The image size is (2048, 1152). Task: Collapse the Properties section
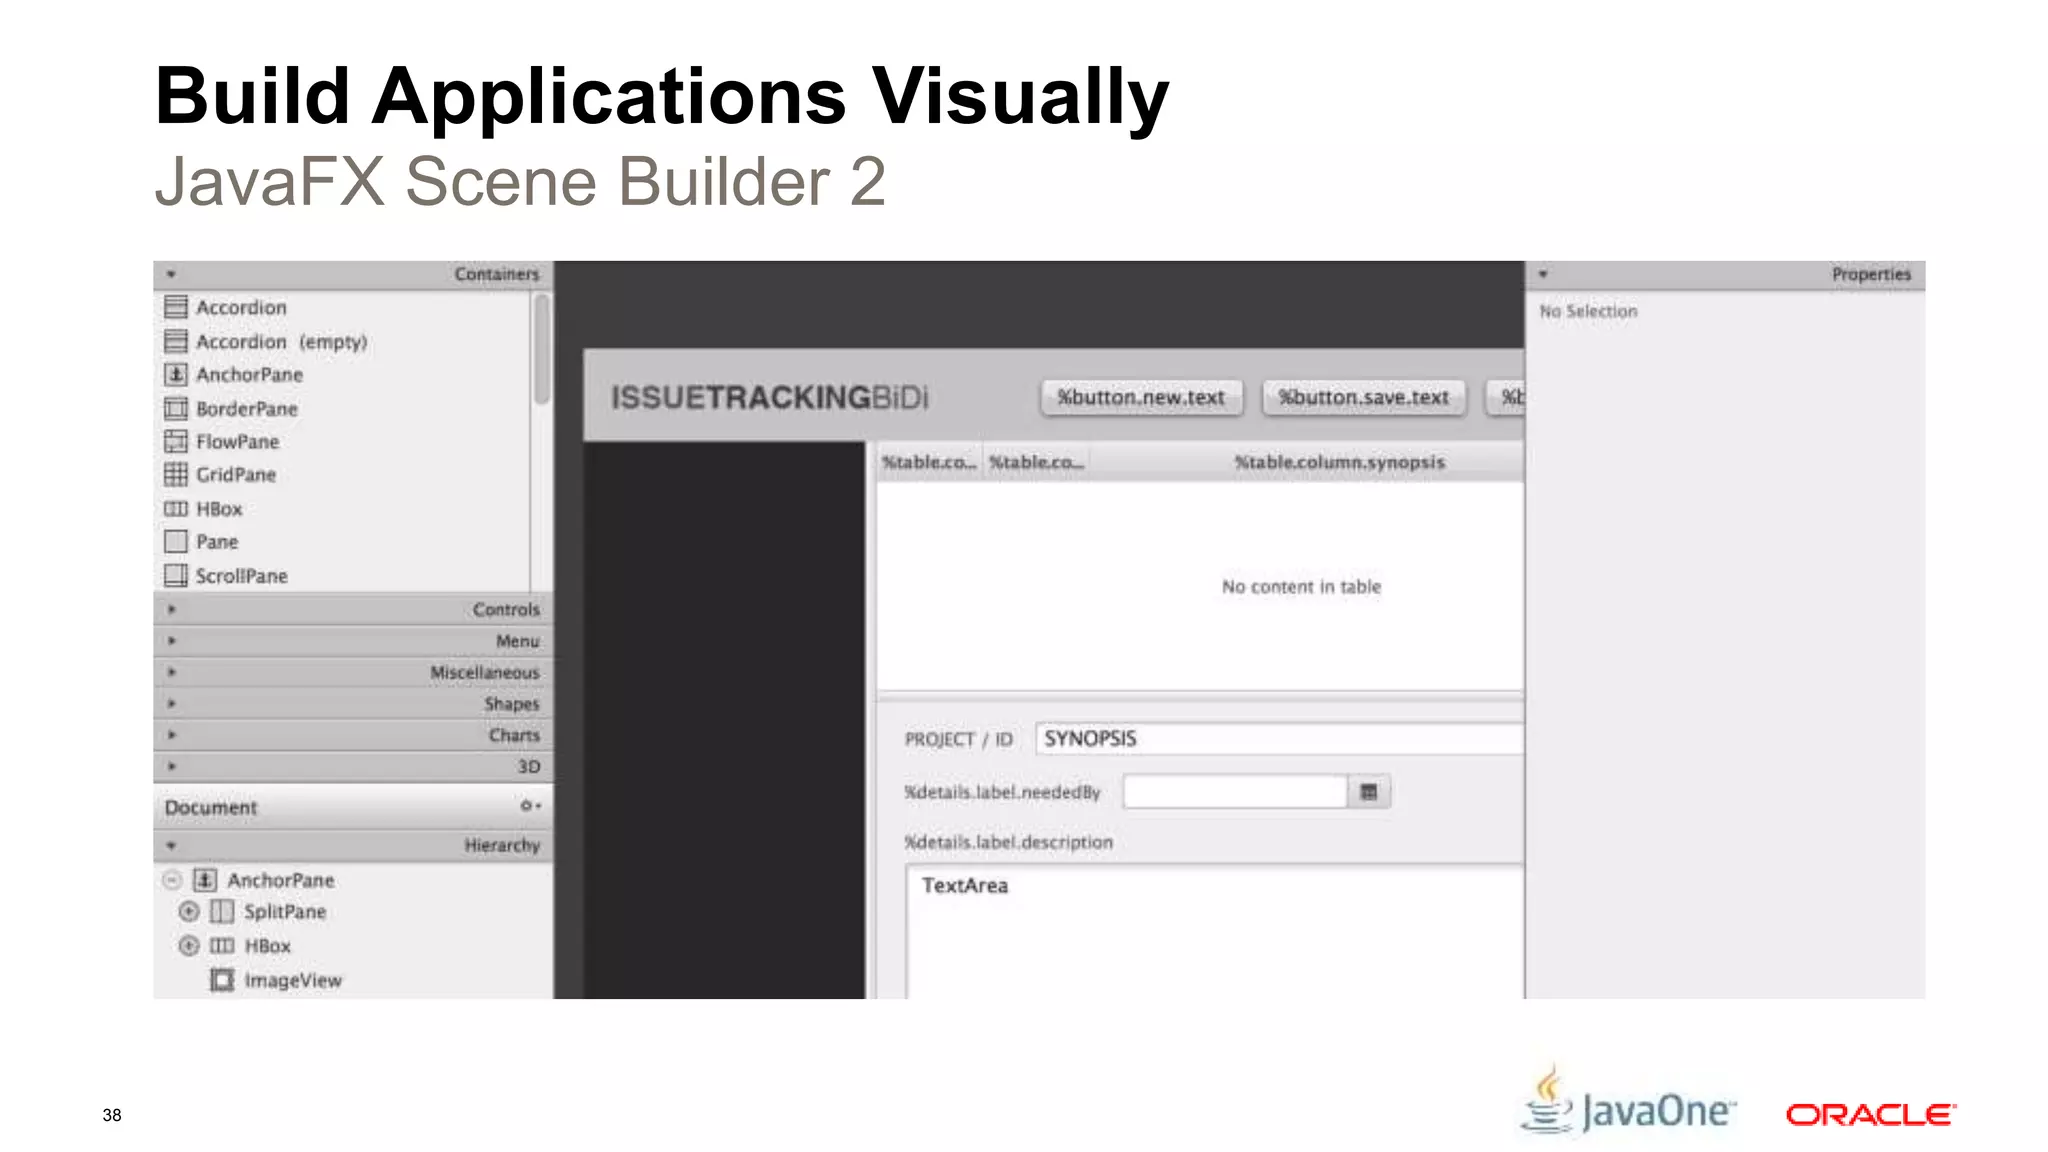(1543, 274)
